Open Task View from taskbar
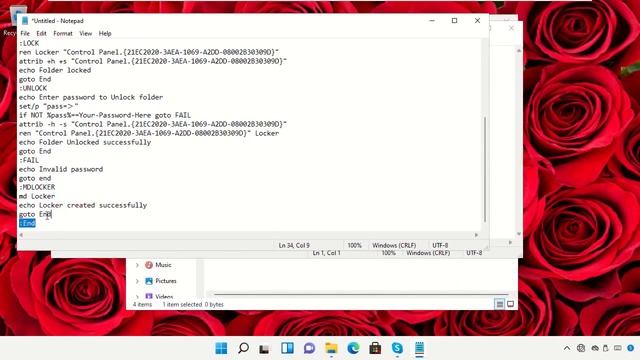 (x=265, y=348)
